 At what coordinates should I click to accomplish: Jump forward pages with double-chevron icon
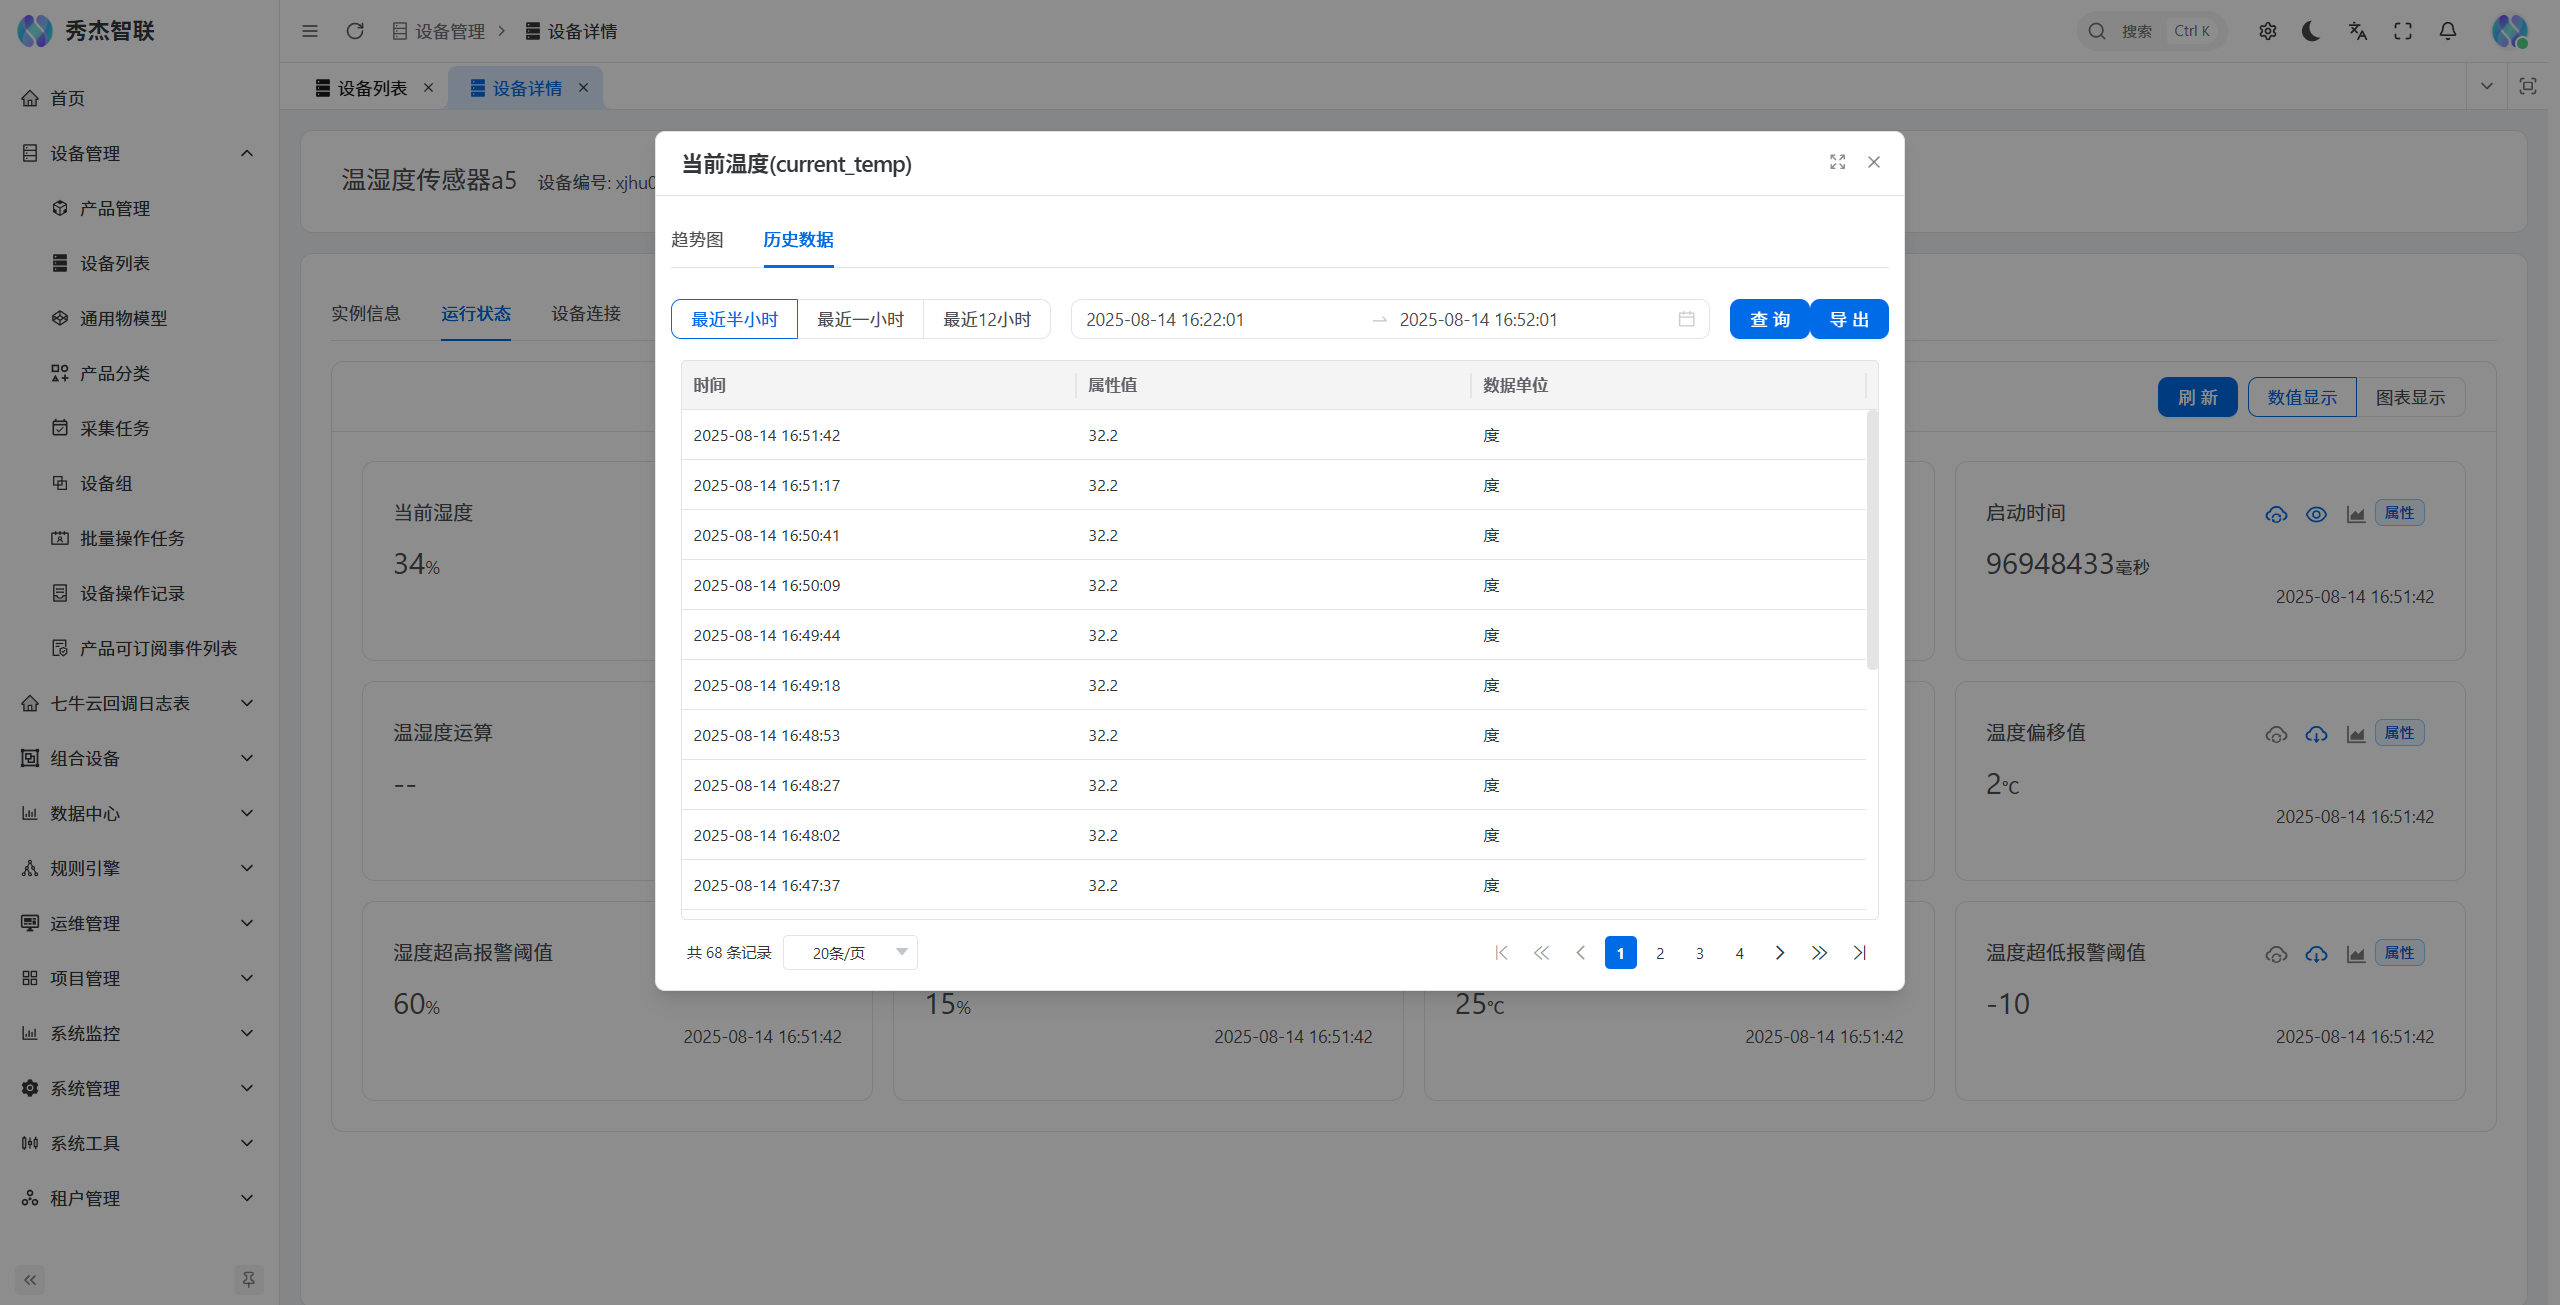point(1819,953)
